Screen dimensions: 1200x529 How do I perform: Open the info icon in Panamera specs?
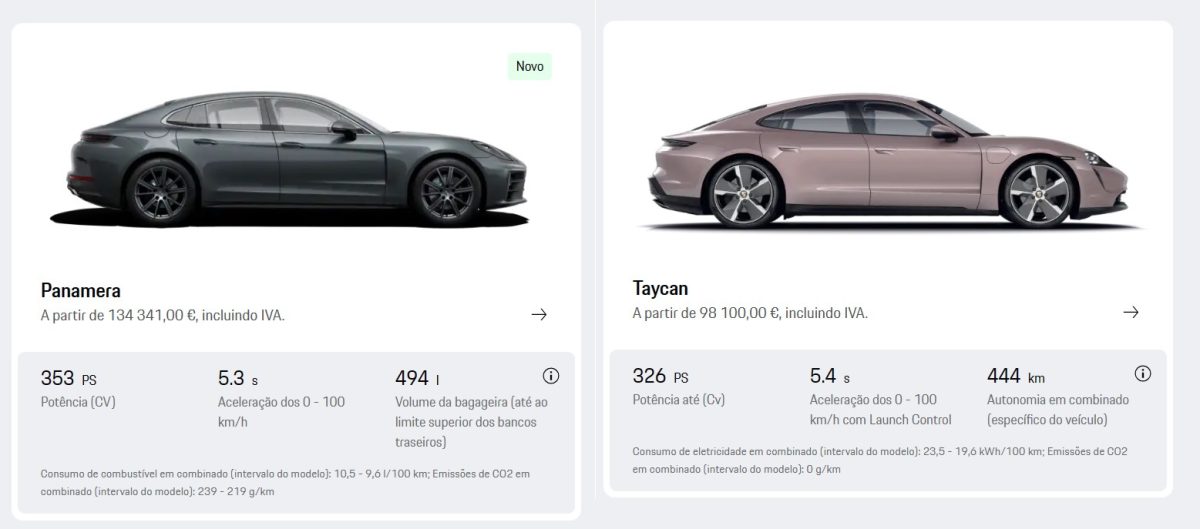tap(550, 376)
